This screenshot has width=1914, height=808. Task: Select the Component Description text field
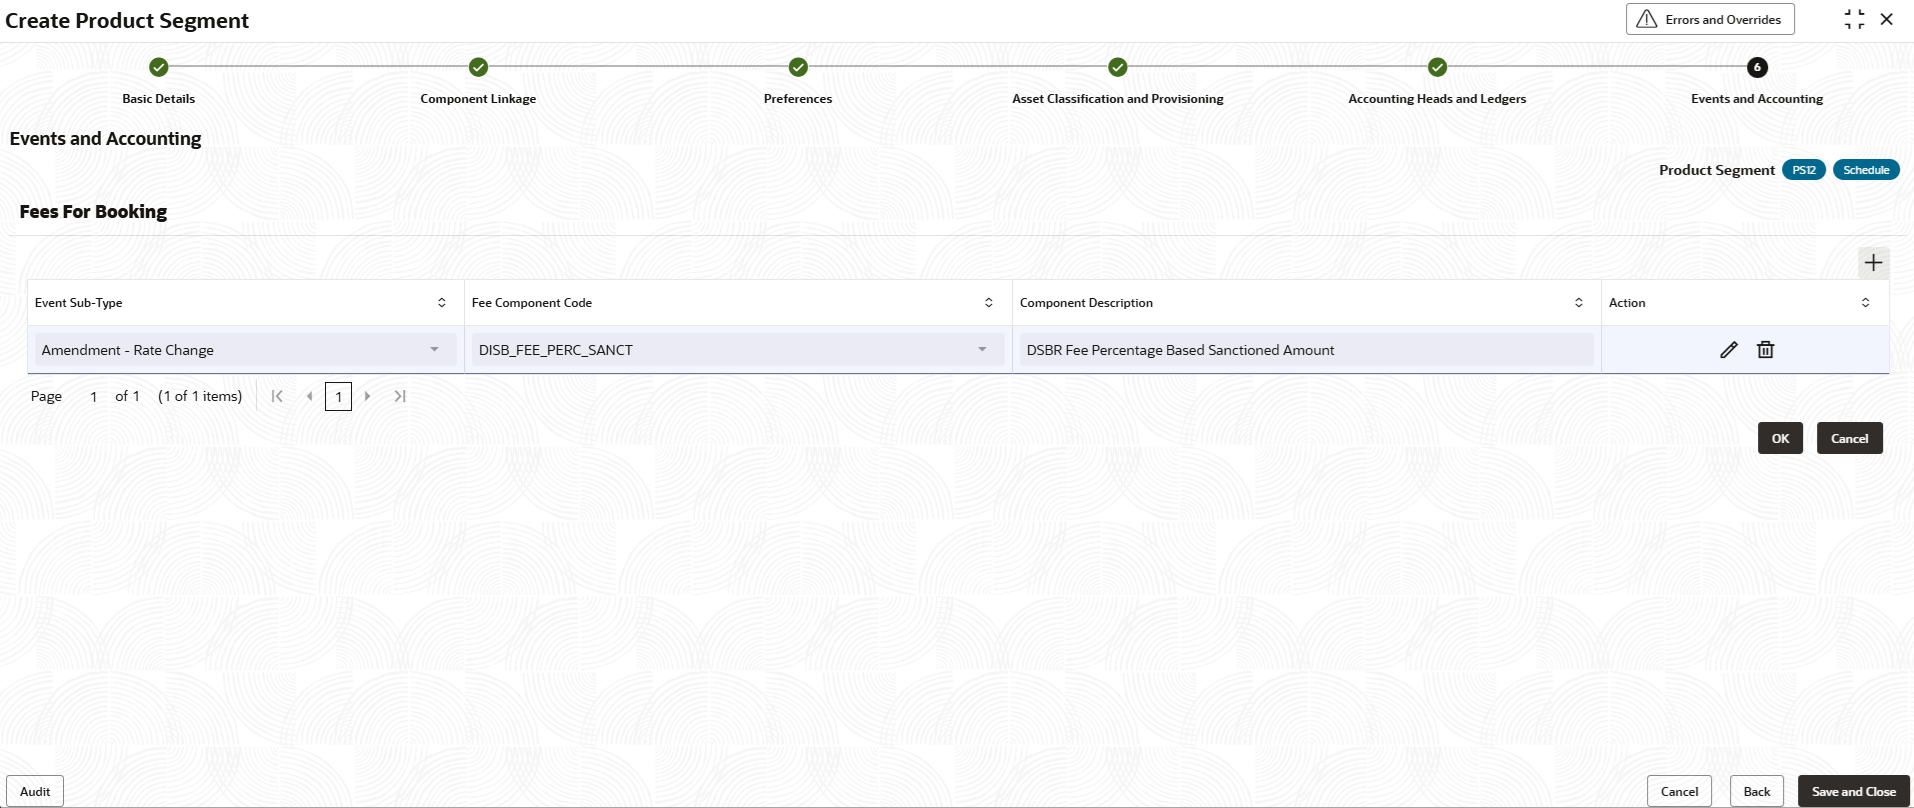pos(1306,350)
